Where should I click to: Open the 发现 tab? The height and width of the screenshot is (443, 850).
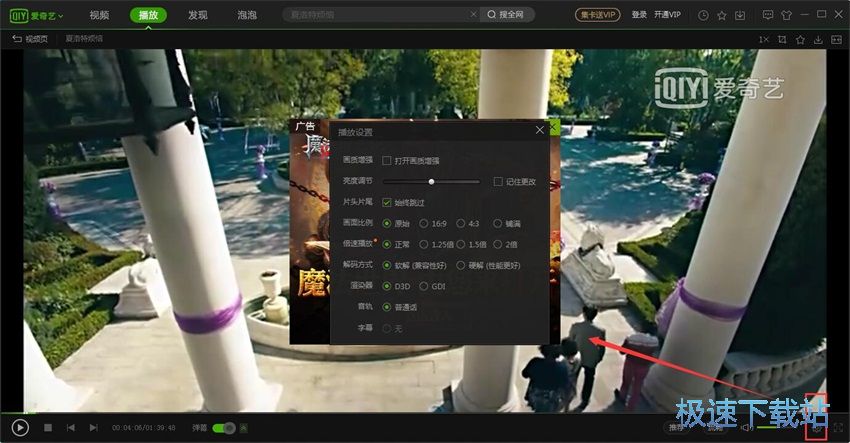click(x=198, y=15)
